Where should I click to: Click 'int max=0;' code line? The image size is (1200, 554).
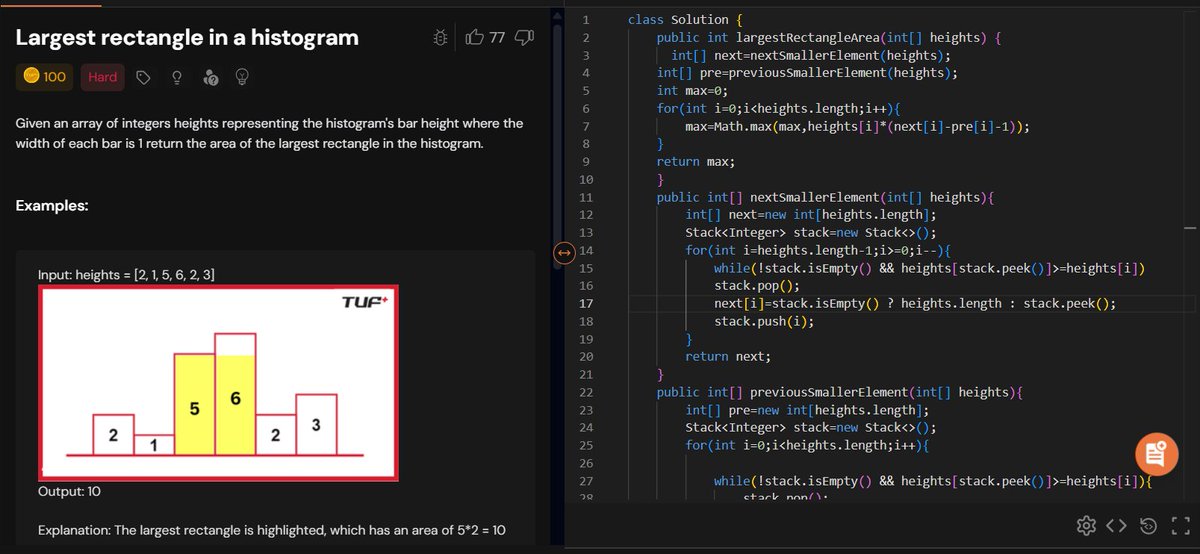click(x=692, y=90)
